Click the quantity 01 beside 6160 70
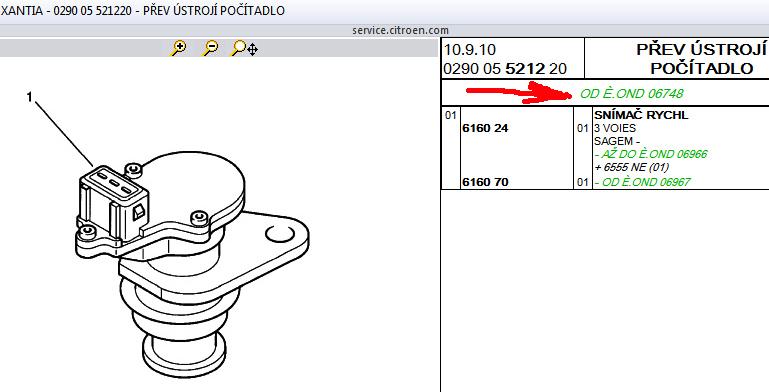The width and height of the screenshot is (769, 392). coord(583,183)
